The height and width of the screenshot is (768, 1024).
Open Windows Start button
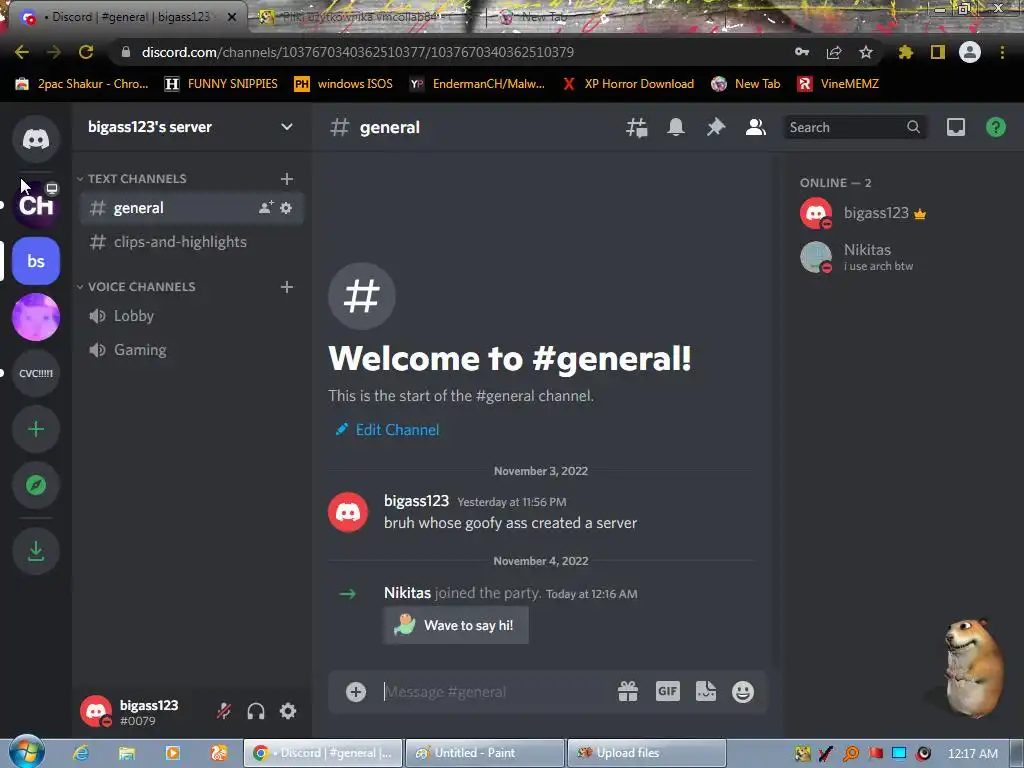[x=27, y=752]
